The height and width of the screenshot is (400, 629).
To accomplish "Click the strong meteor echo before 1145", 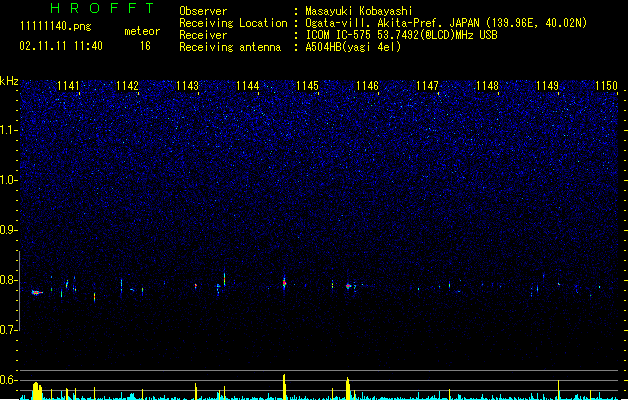I will (284, 283).
